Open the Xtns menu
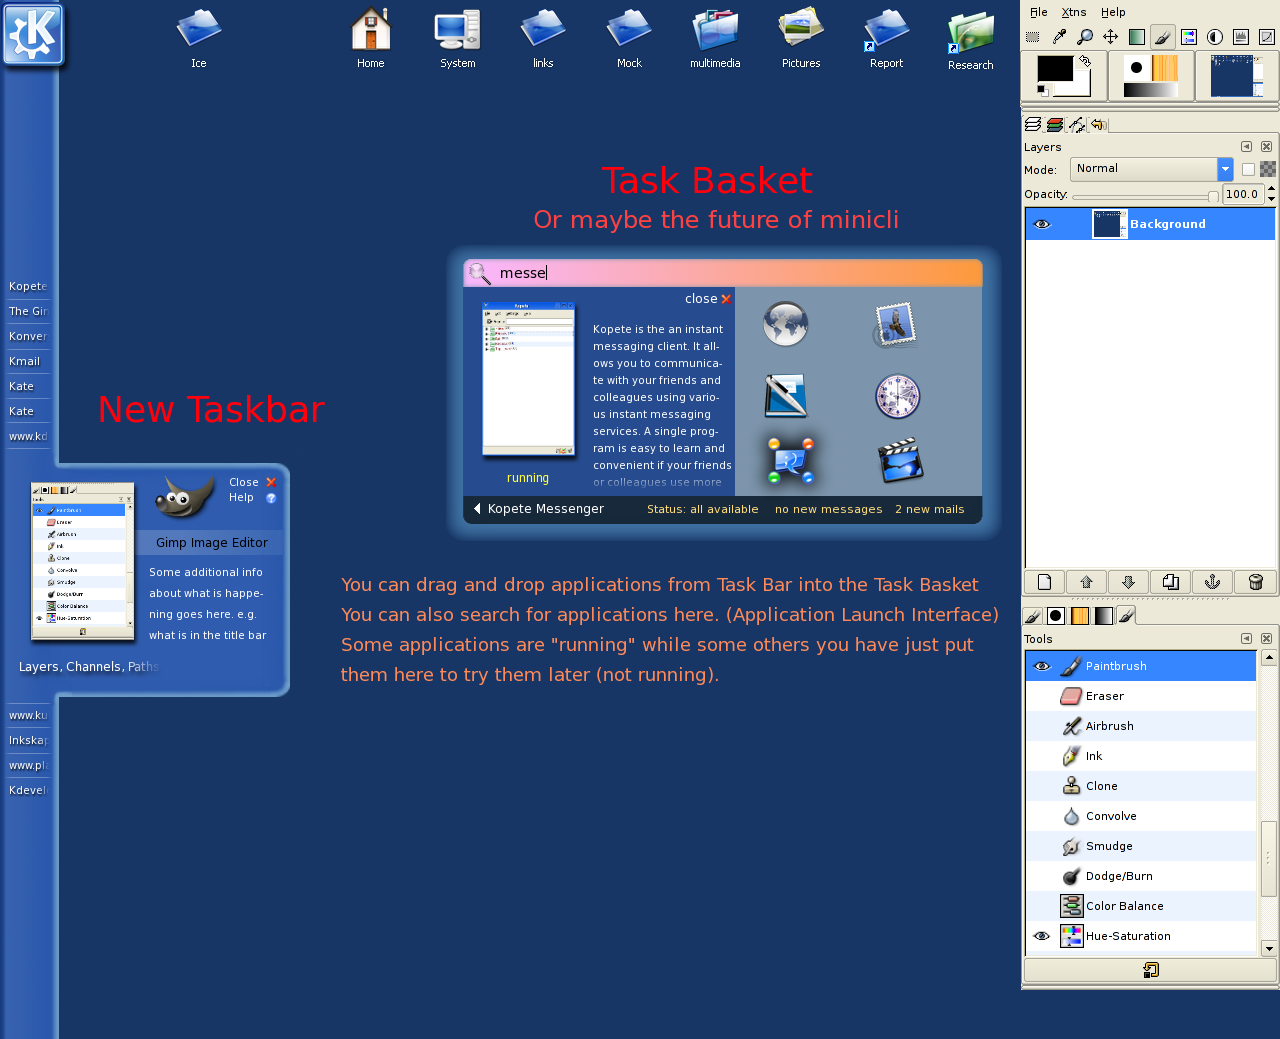 tap(1074, 12)
